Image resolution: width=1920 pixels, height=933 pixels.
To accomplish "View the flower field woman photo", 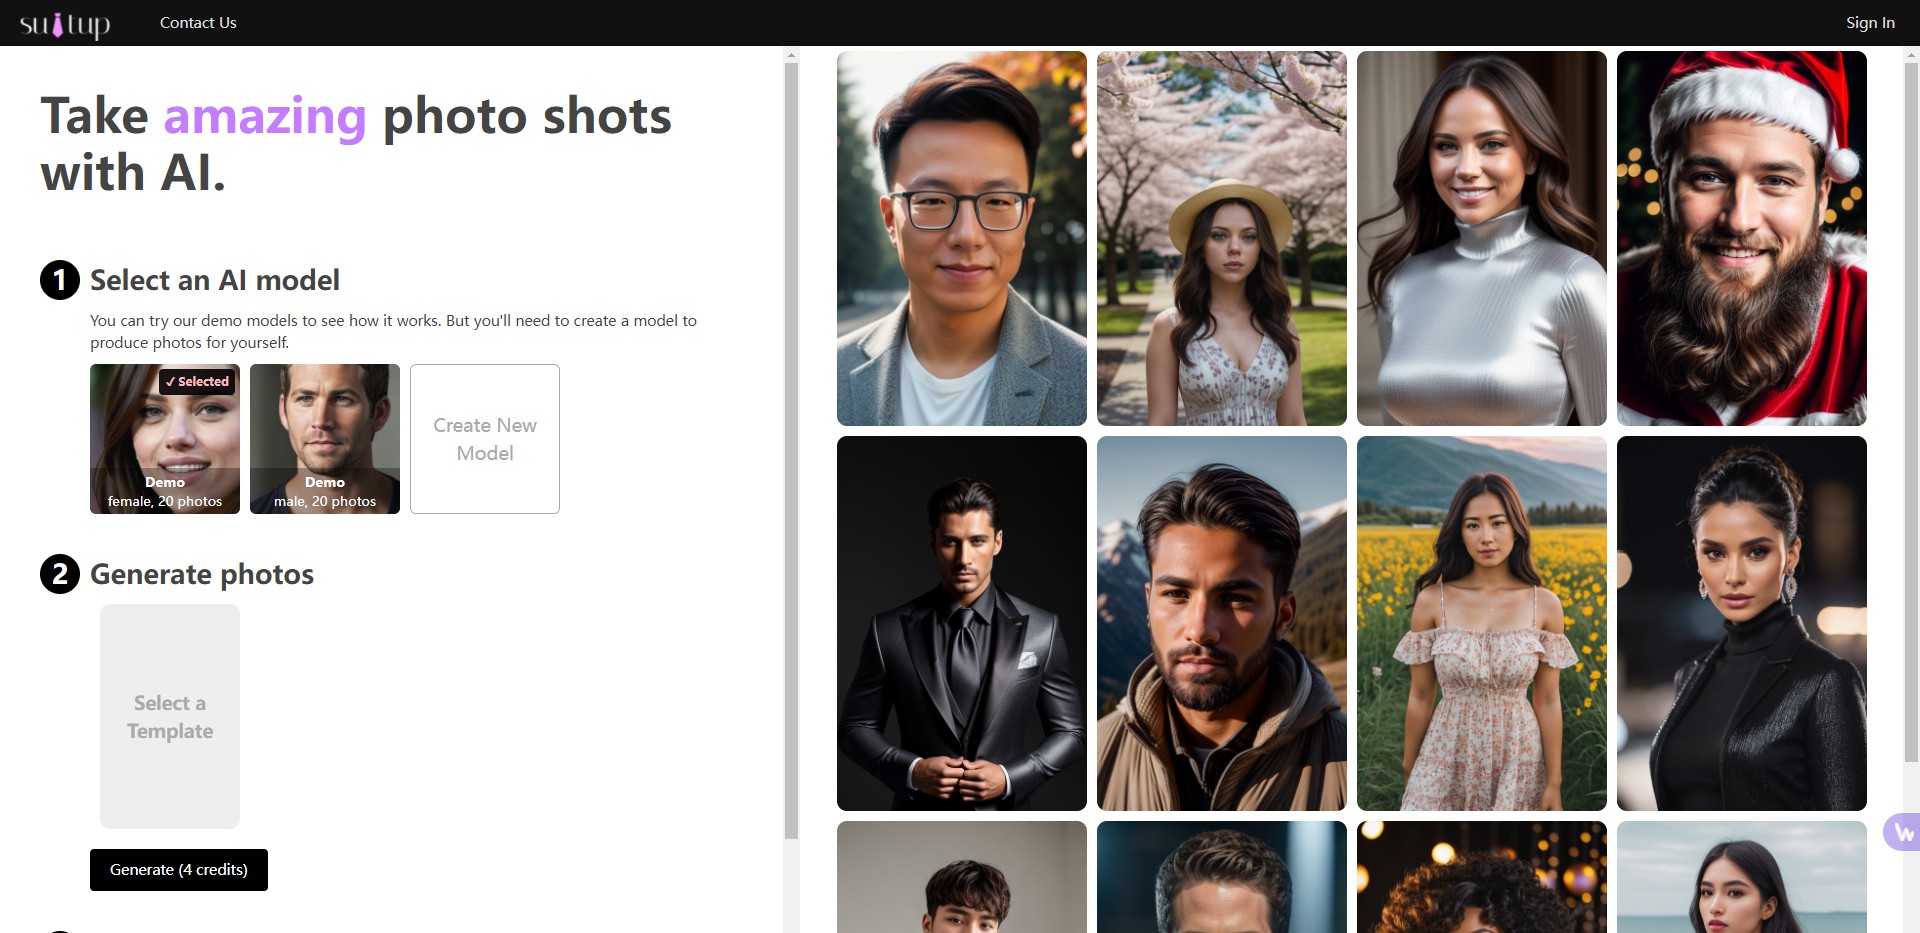I will (1481, 623).
